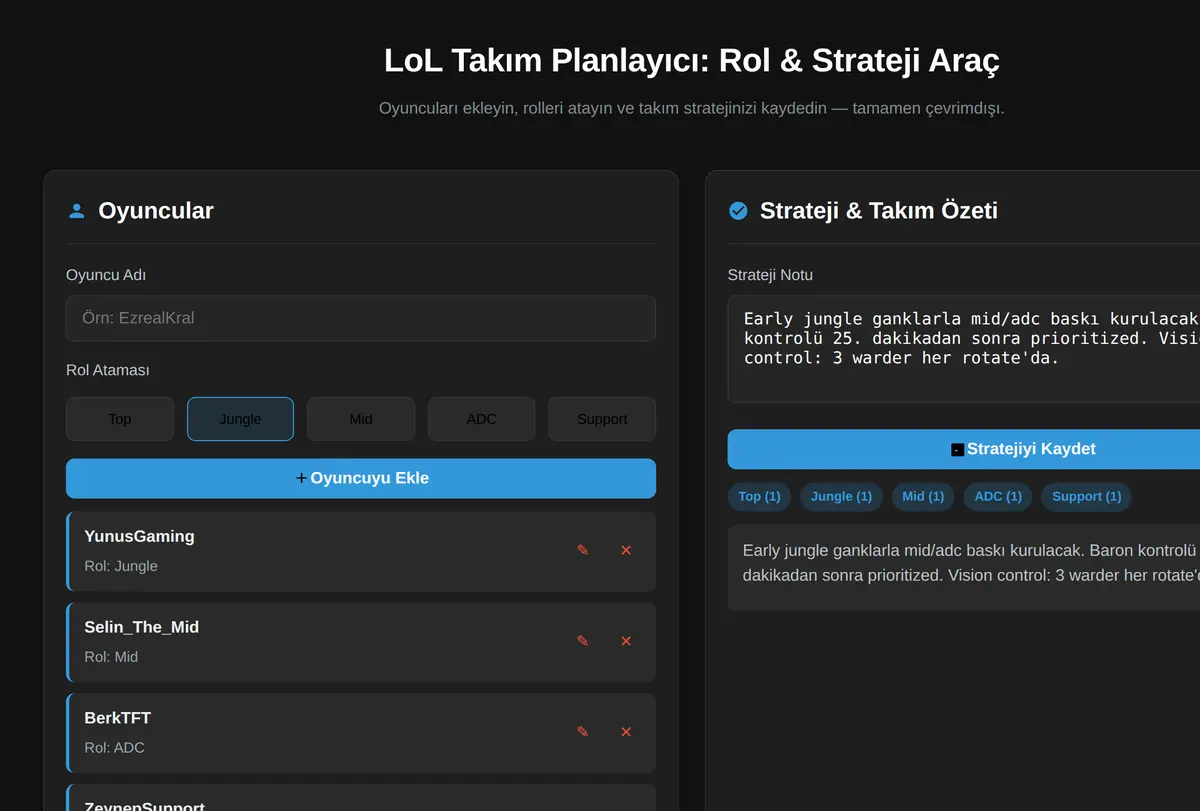The height and width of the screenshot is (811, 1200).
Task: Select the ADC role
Action: [481, 419]
